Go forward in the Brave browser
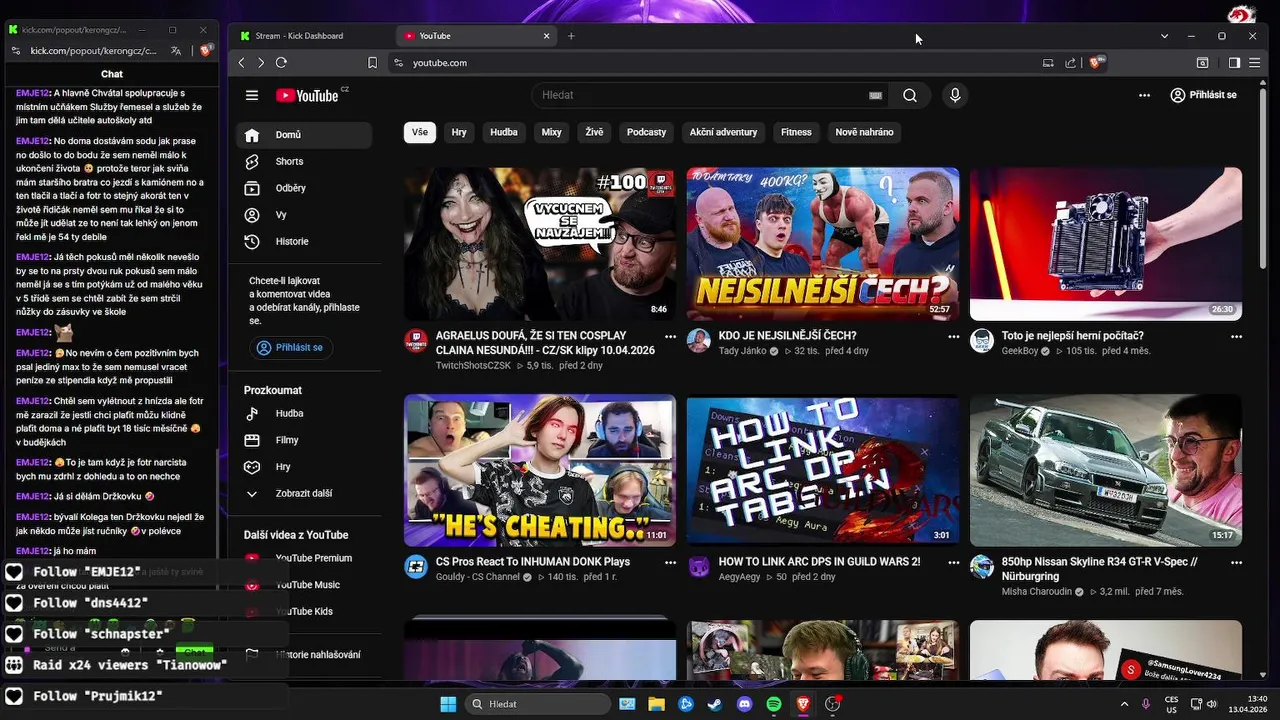This screenshot has height=720, width=1280. pyautogui.click(x=261, y=62)
